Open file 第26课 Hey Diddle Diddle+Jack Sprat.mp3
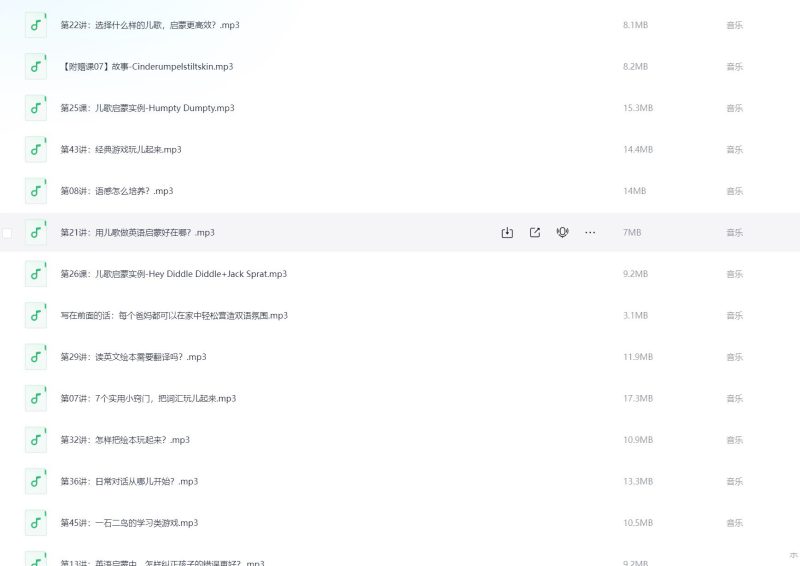 pos(173,274)
